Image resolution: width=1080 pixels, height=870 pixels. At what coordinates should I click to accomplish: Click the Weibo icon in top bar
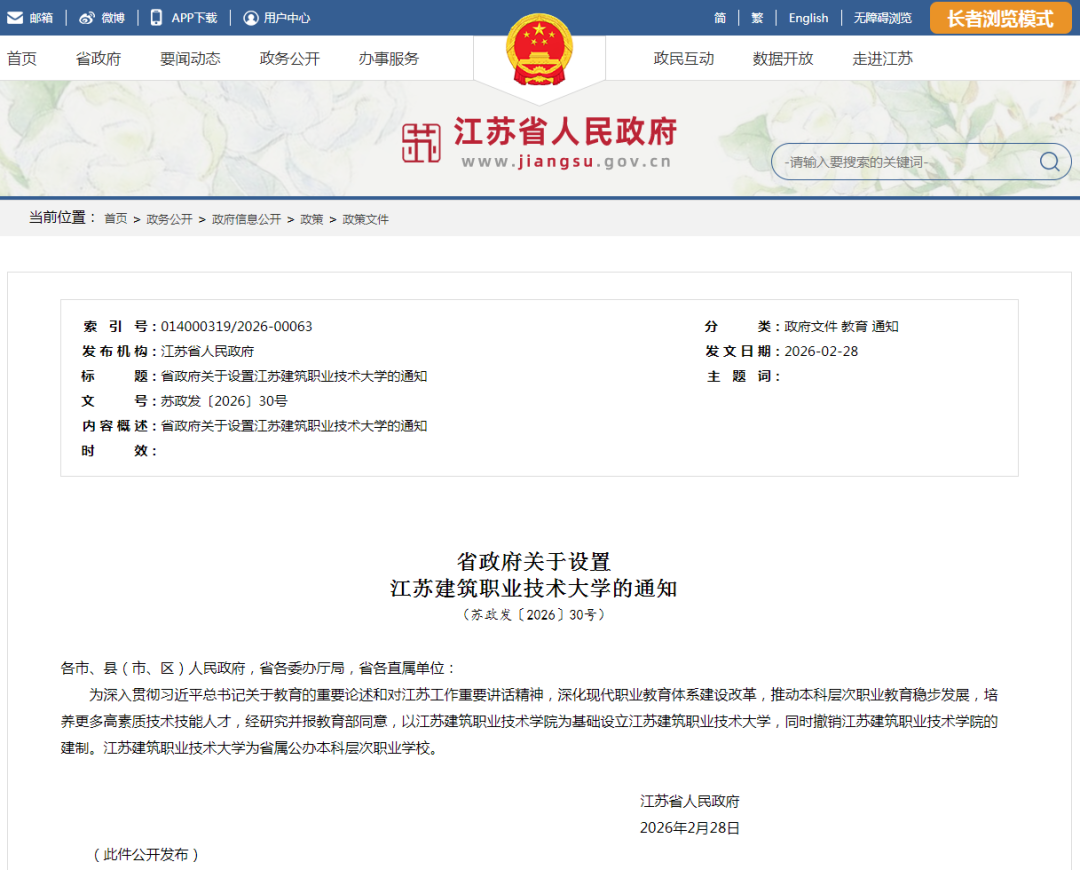(x=87, y=18)
